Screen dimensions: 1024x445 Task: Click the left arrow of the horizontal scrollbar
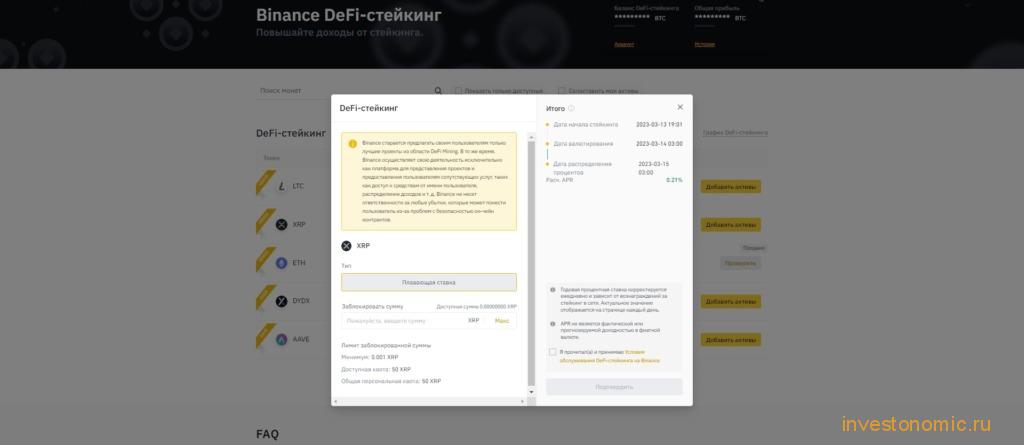coord(335,401)
